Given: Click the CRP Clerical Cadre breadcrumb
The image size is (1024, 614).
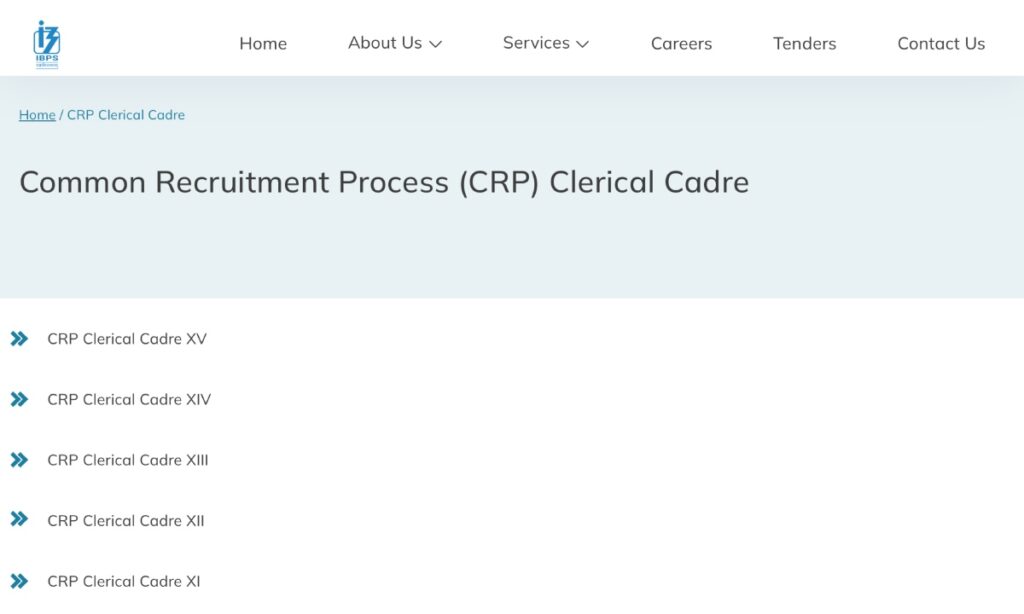Looking at the screenshot, I should tap(126, 115).
